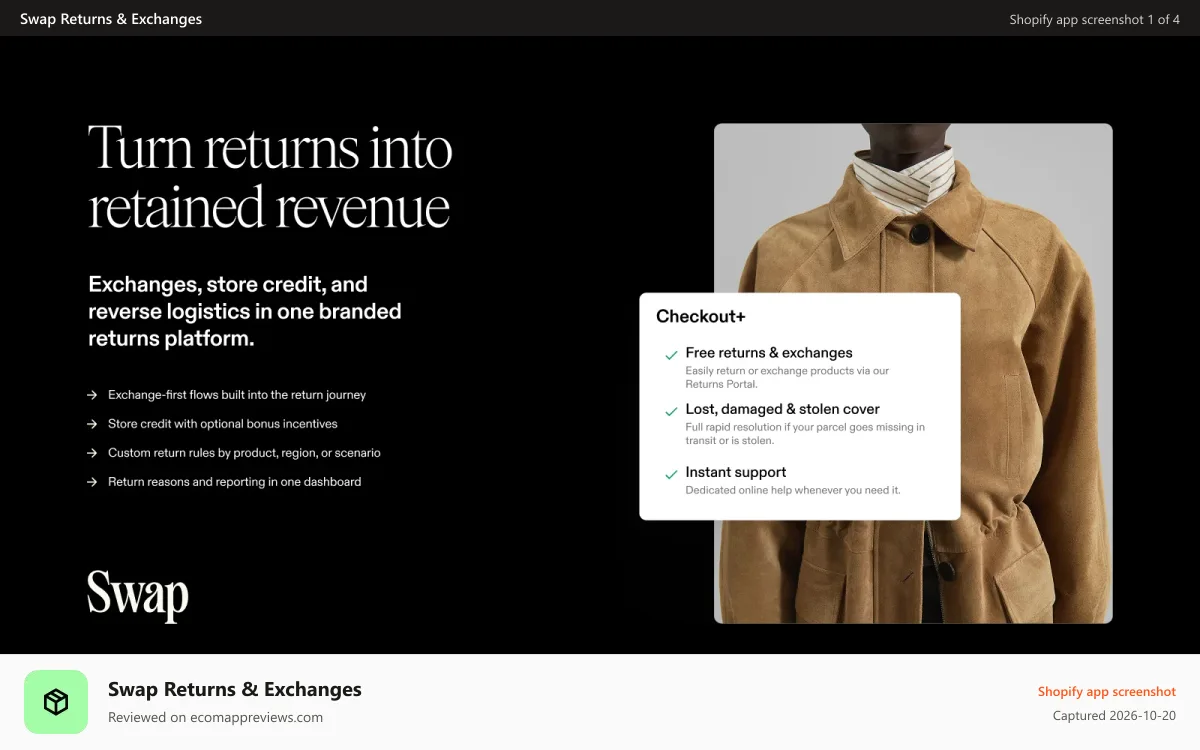Click the Captured 2026-10-20 date text
The height and width of the screenshot is (750, 1200).
(1115, 716)
